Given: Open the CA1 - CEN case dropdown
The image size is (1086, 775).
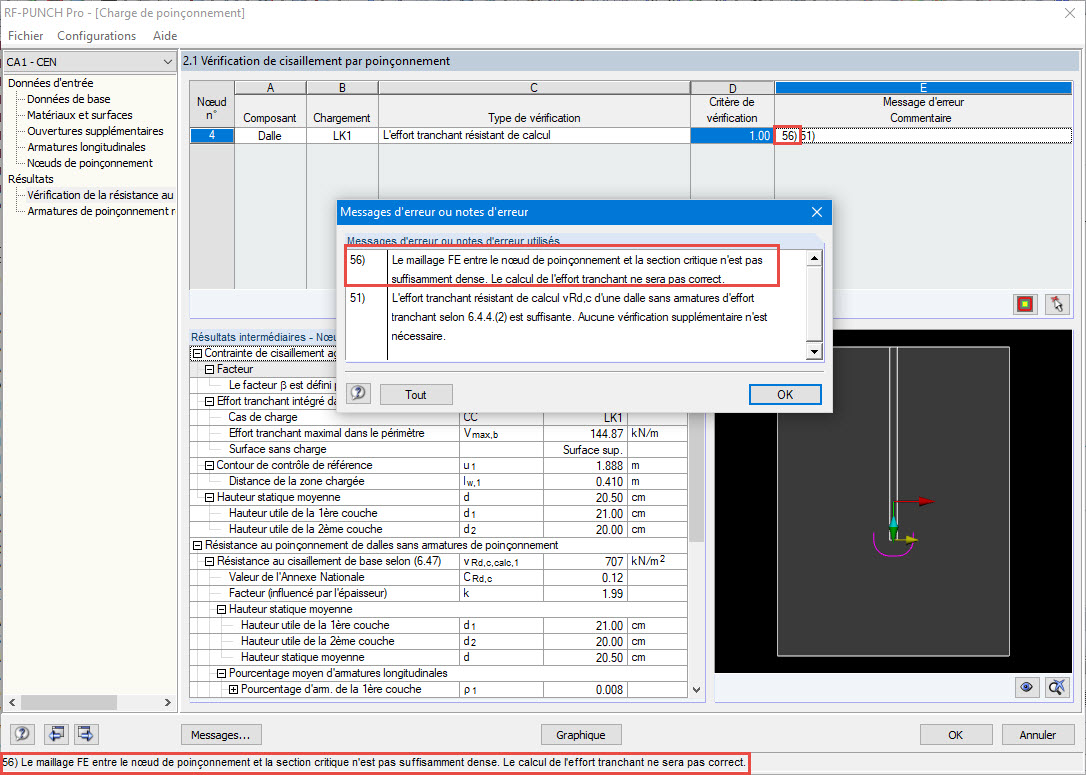Looking at the screenshot, I should point(167,62).
